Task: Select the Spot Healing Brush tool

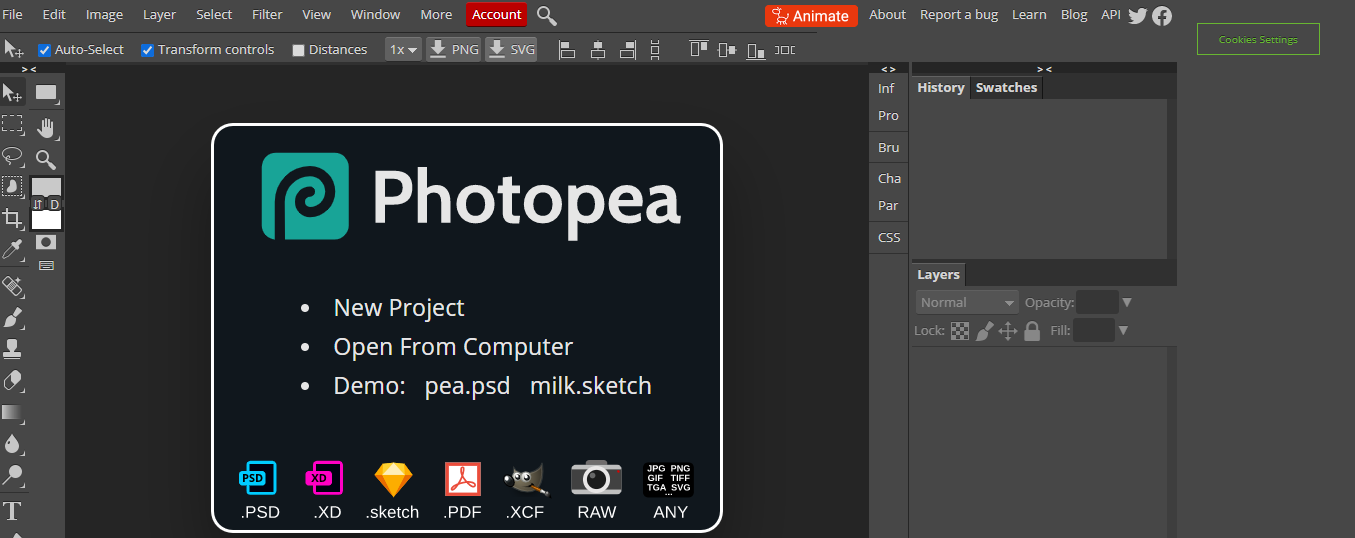Action: coord(13,288)
